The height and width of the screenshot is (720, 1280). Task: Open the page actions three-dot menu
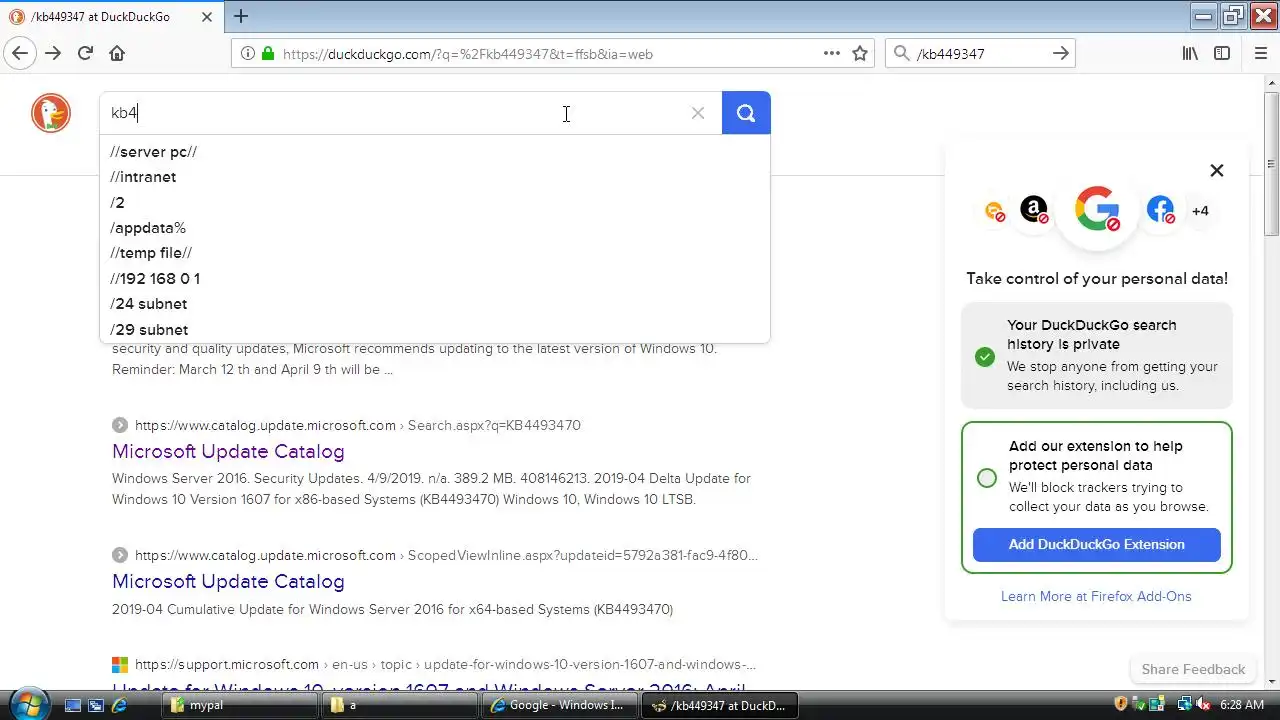pos(831,54)
